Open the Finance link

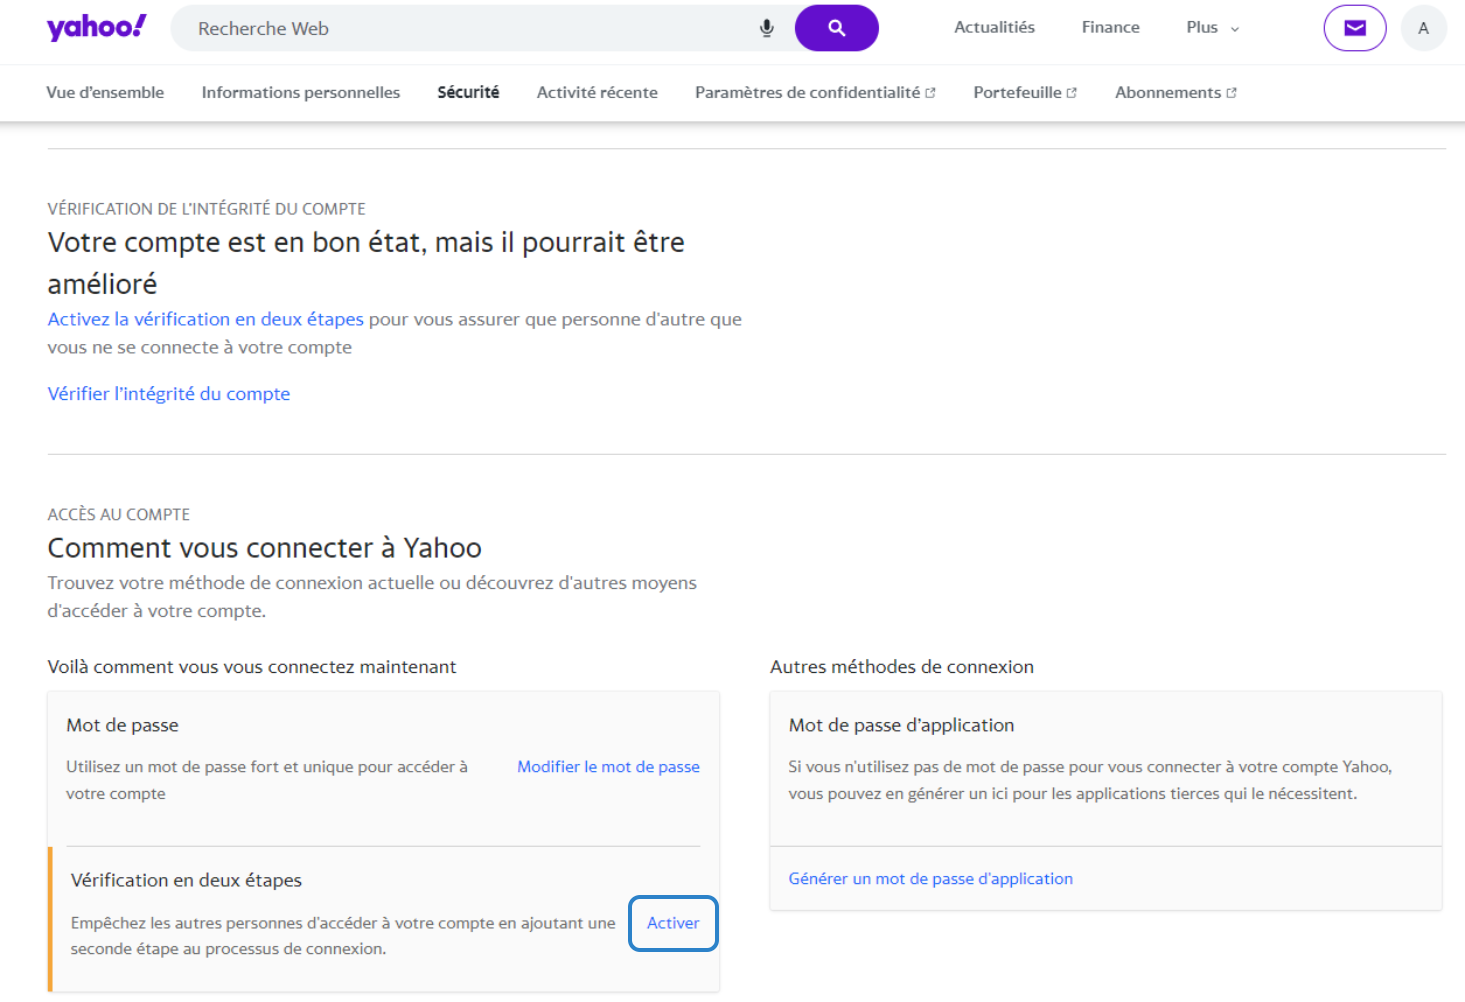click(x=1110, y=27)
